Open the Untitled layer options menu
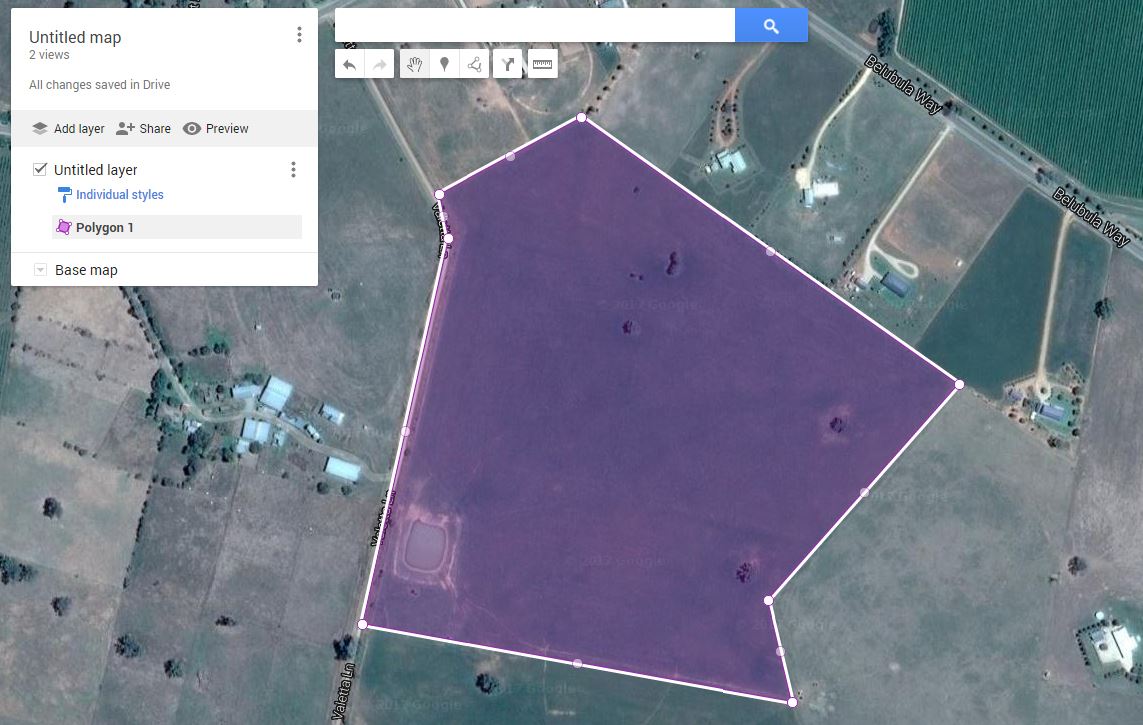 (293, 169)
